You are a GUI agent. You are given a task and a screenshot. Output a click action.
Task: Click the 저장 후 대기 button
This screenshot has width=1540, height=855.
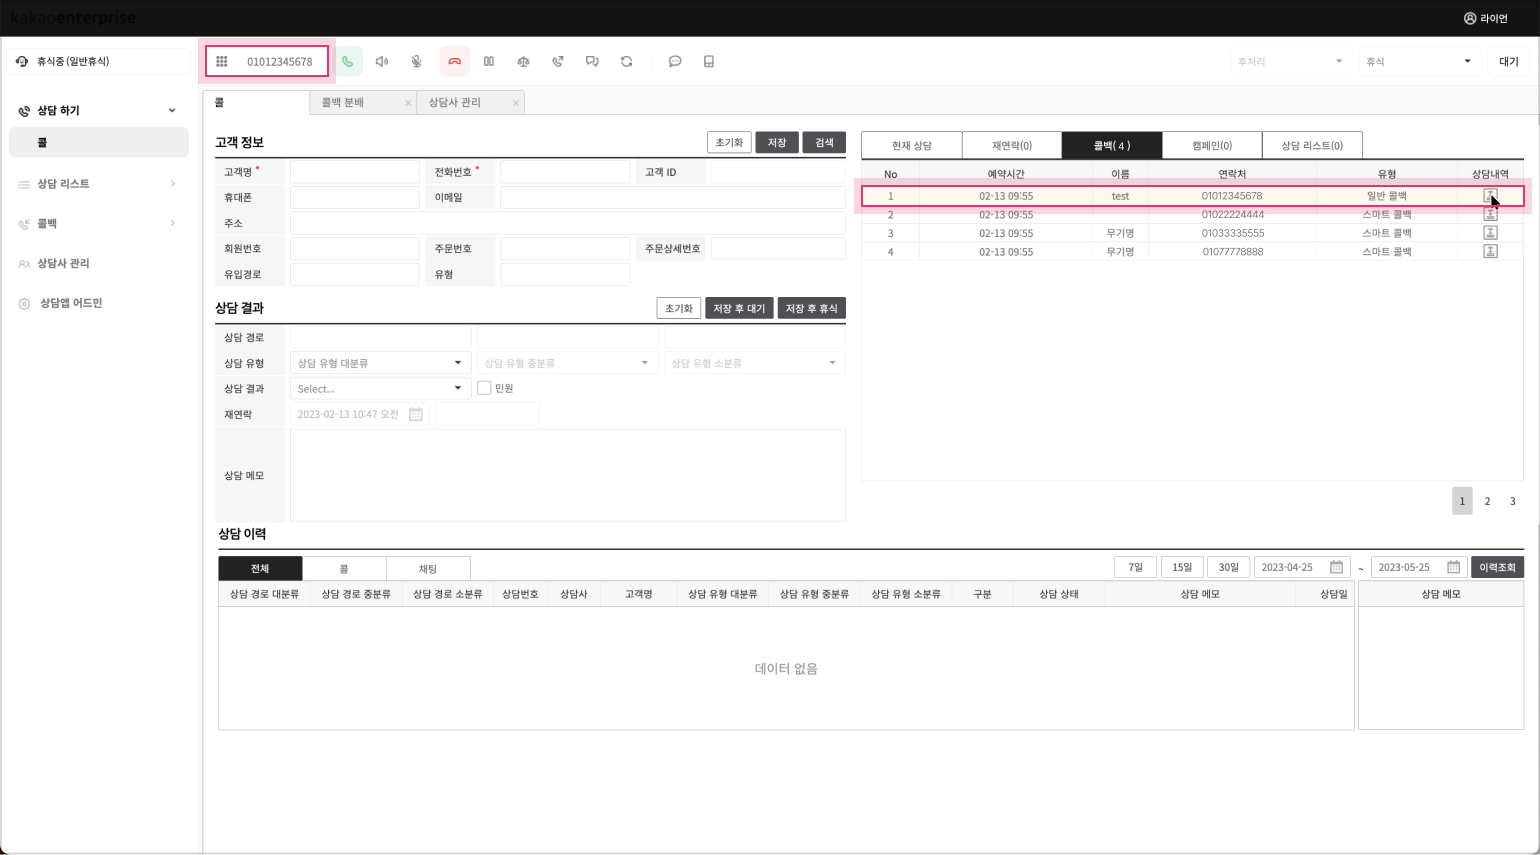pyautogui.click(x=739, y=309)
